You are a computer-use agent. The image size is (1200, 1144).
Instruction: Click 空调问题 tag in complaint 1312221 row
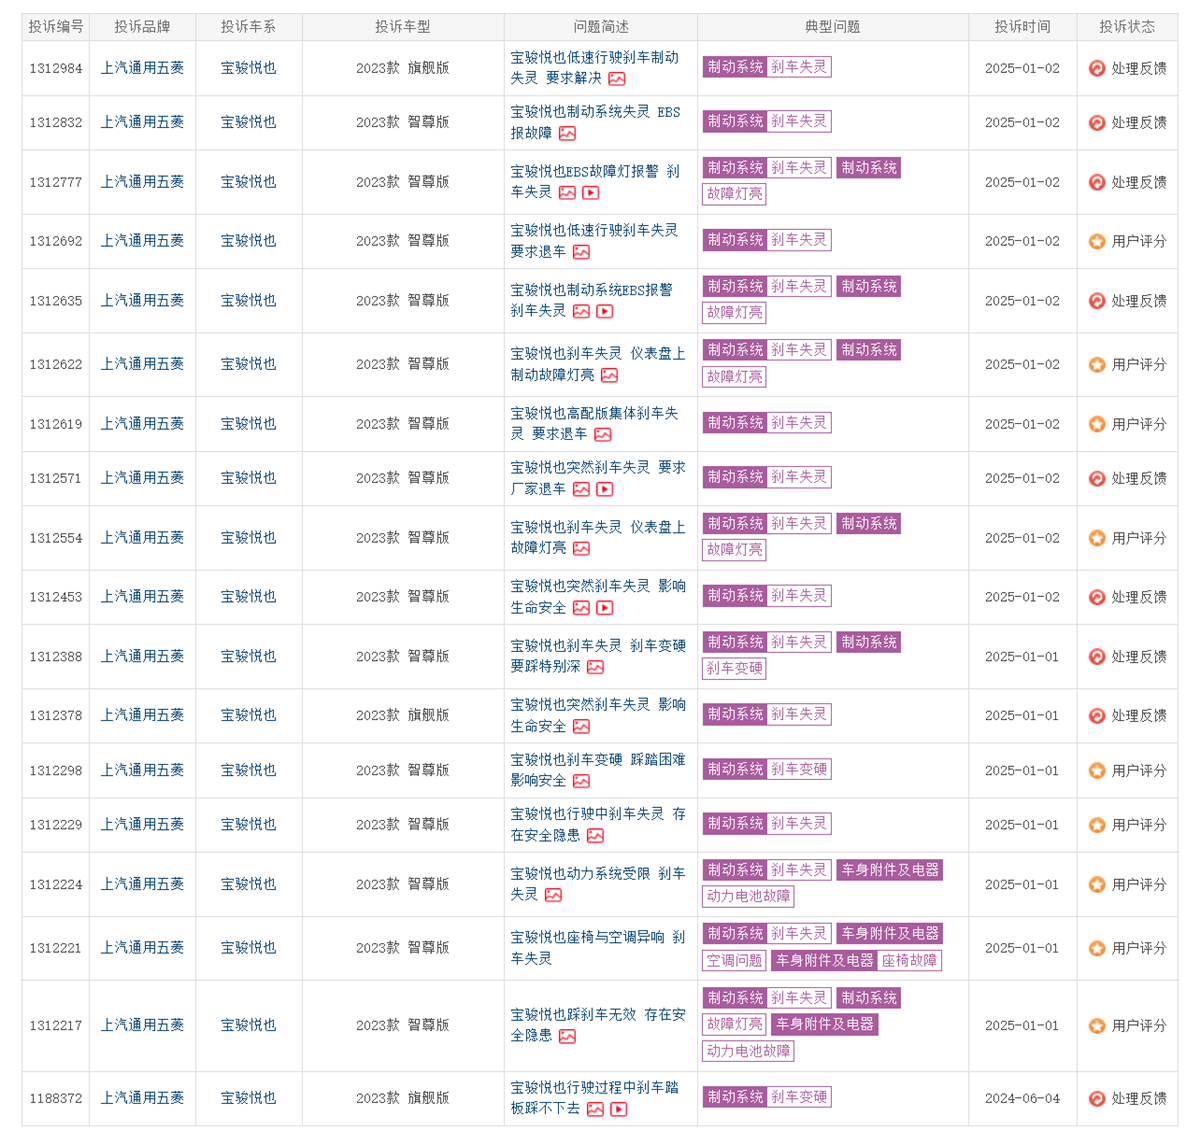point(735,961)
